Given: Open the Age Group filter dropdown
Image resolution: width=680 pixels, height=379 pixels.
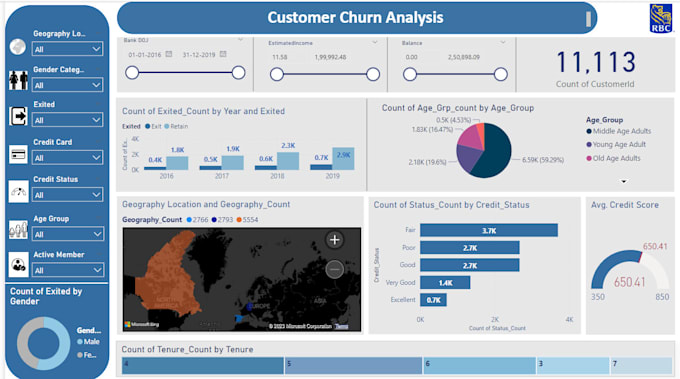Looking at the screenshot, I should click(x=67, y=234).
